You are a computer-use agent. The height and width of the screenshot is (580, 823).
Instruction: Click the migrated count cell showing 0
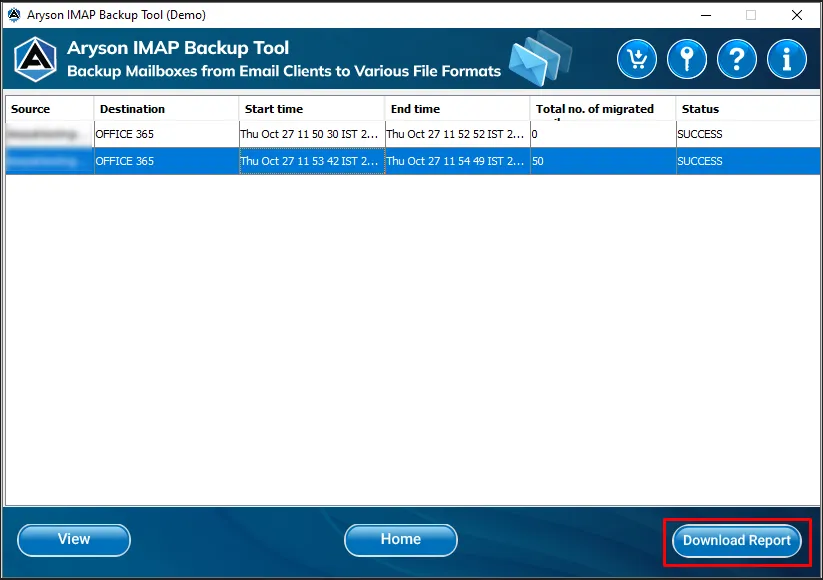coord(603,134)
